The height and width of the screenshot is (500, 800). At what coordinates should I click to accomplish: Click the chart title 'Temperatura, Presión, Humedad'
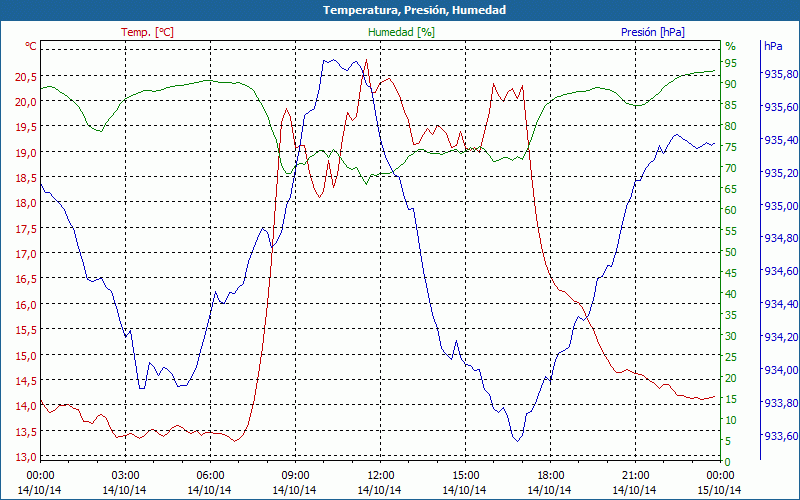tap(414, 10)
